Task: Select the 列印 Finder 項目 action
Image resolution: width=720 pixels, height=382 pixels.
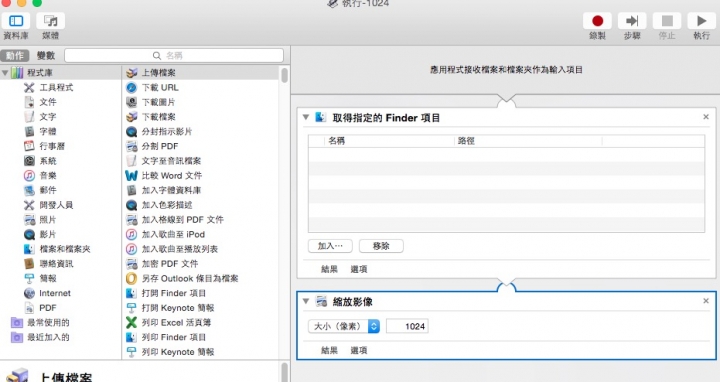Action: [x=174, y=337]
